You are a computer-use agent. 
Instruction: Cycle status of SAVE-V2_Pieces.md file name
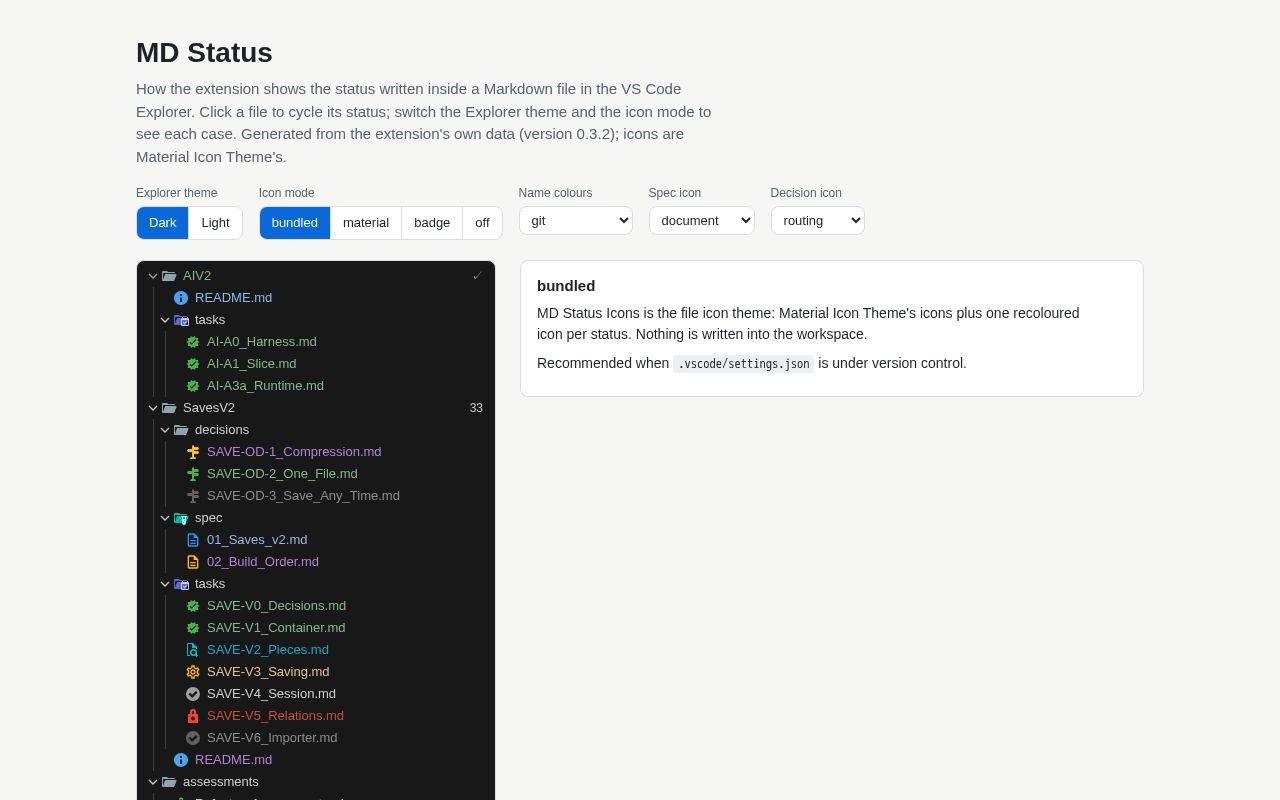pyautogui.click(x=268, y=650)
